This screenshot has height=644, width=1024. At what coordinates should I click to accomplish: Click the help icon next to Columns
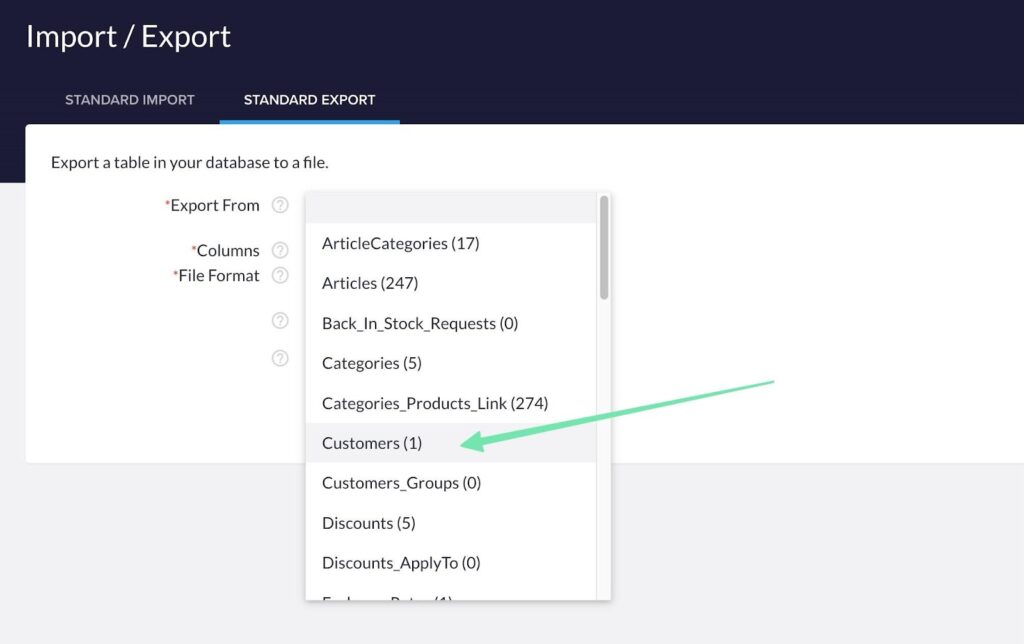pos(280,251)
